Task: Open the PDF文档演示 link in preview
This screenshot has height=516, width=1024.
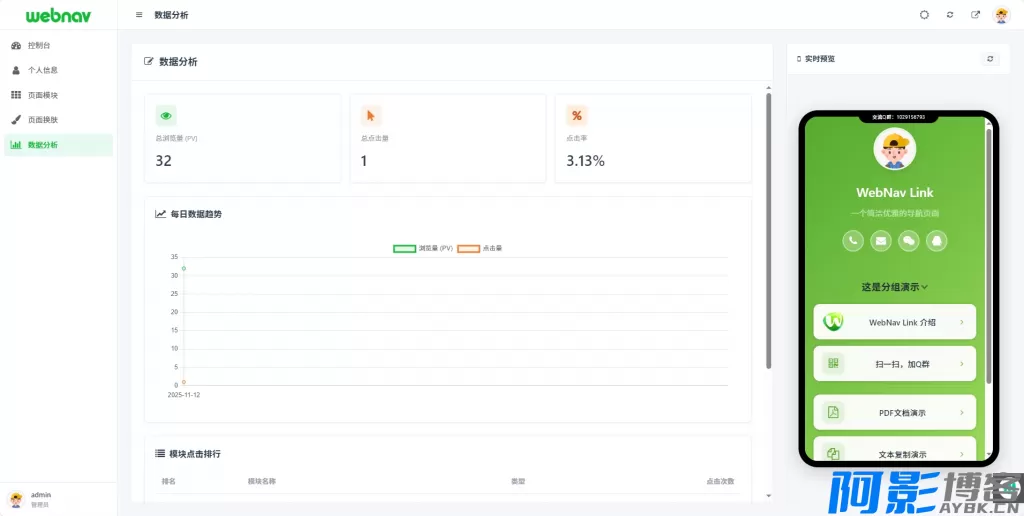Action: pos(894,412)
